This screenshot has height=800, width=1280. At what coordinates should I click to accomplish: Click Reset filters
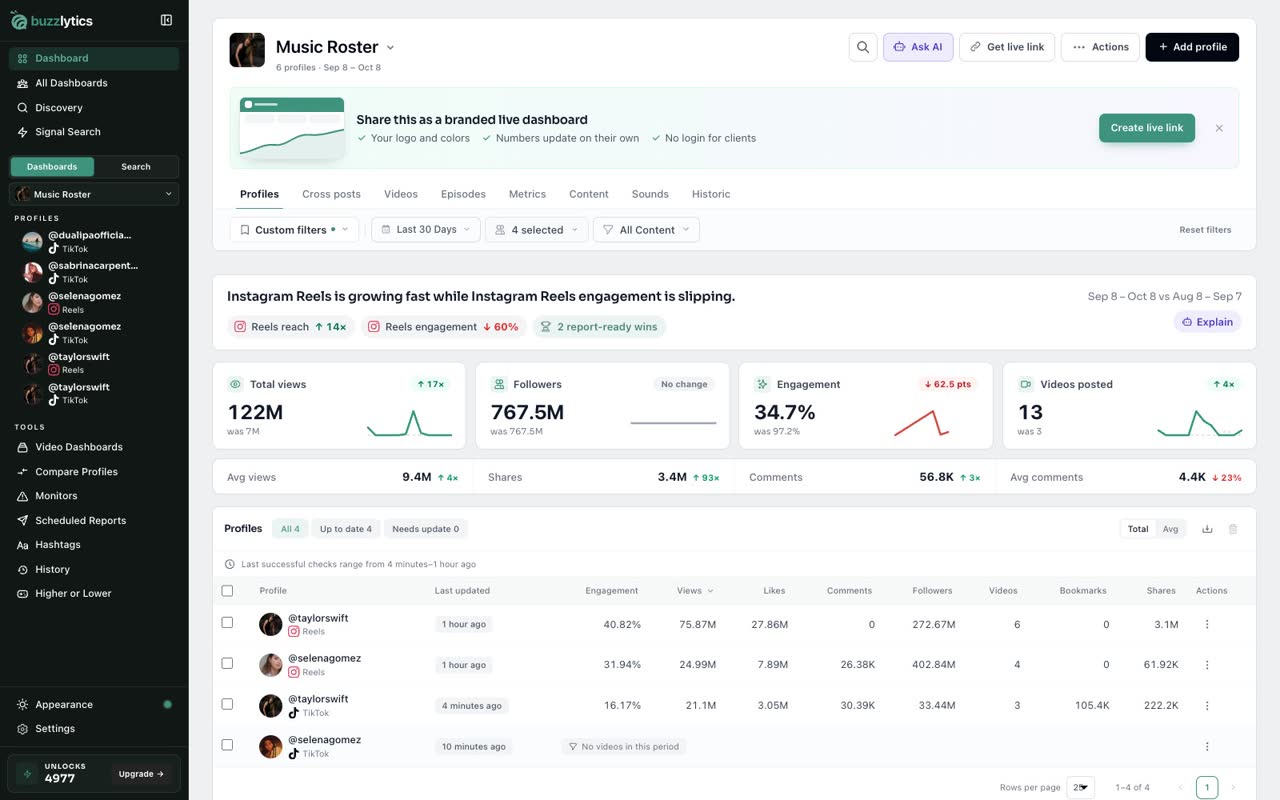[x=1205, y=230]
